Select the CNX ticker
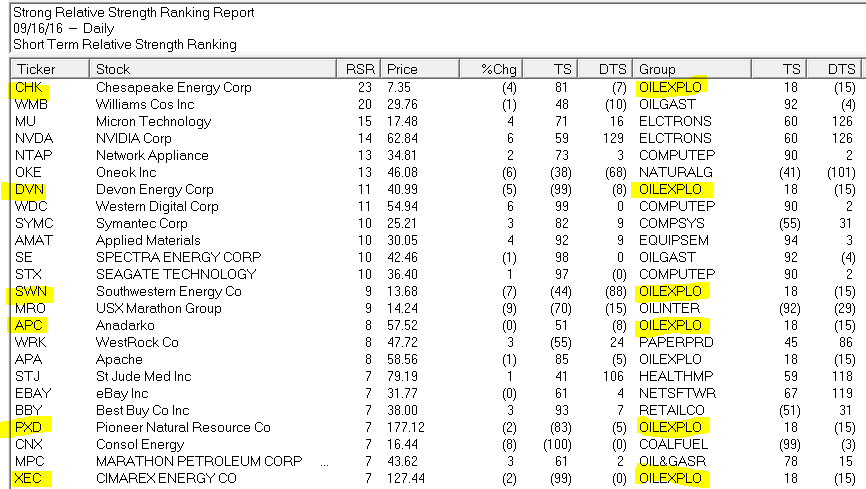866x489 pixels. (29, 445)
